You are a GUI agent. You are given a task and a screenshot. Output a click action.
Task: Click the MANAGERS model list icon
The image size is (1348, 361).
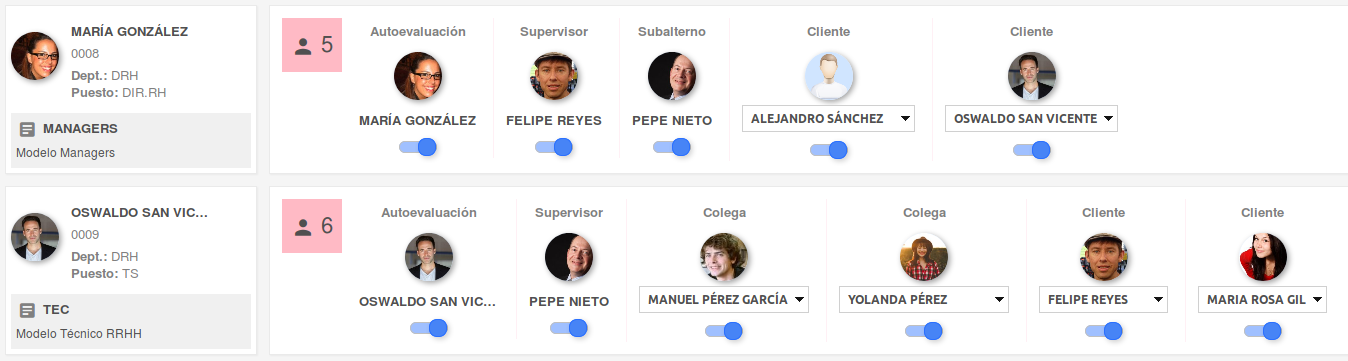pos(28,129)
